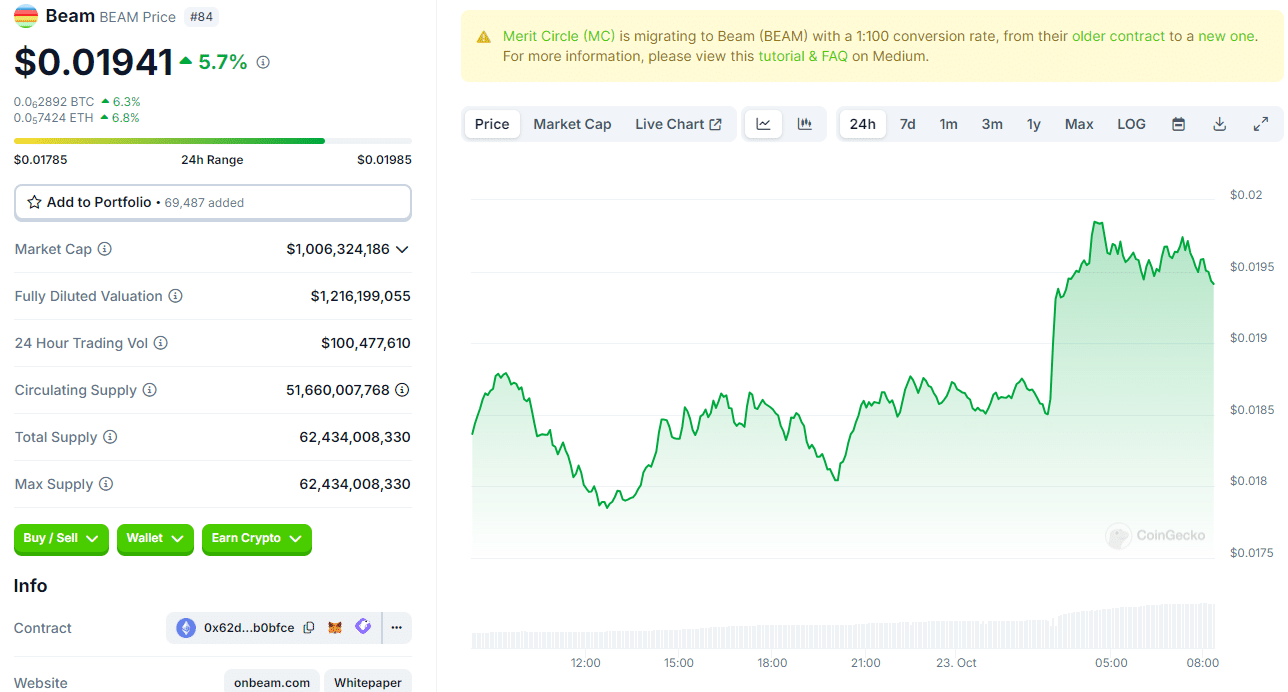1288x692 pixels.
Task: Select the 7d time range
Action: click(907, 124)
